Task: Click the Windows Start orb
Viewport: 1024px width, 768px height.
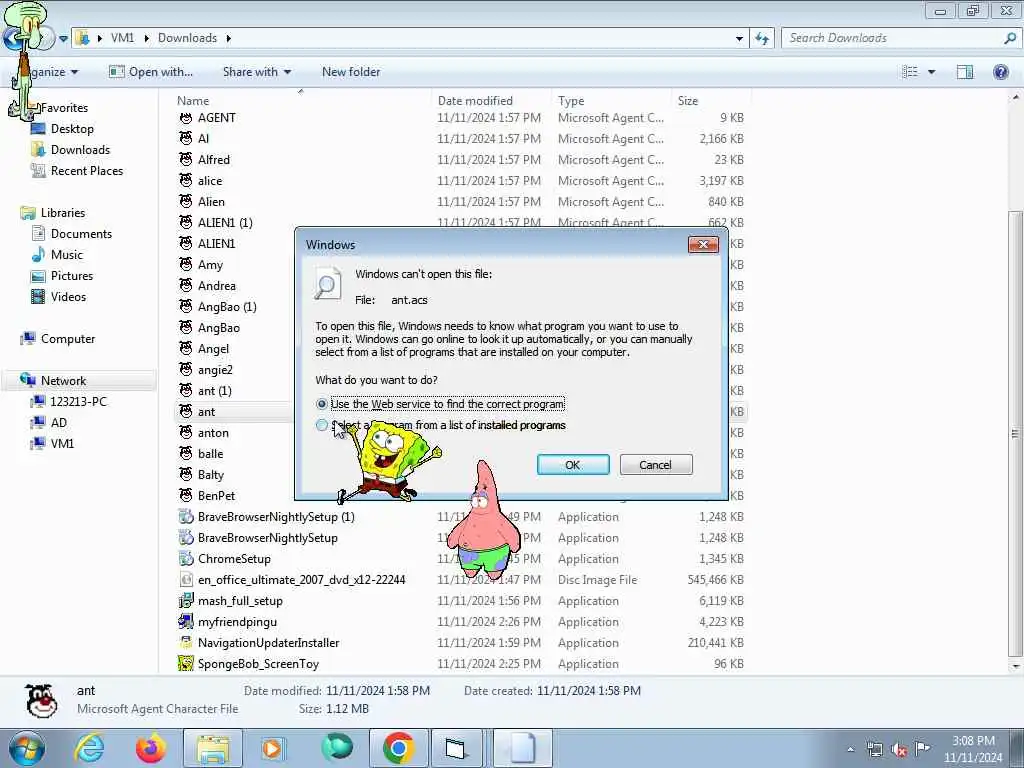Action: coord(27,748)
